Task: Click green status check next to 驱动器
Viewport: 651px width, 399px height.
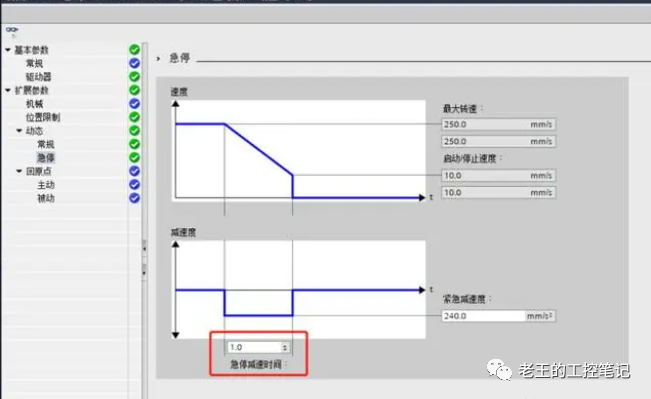Action: tap(134, 76)
